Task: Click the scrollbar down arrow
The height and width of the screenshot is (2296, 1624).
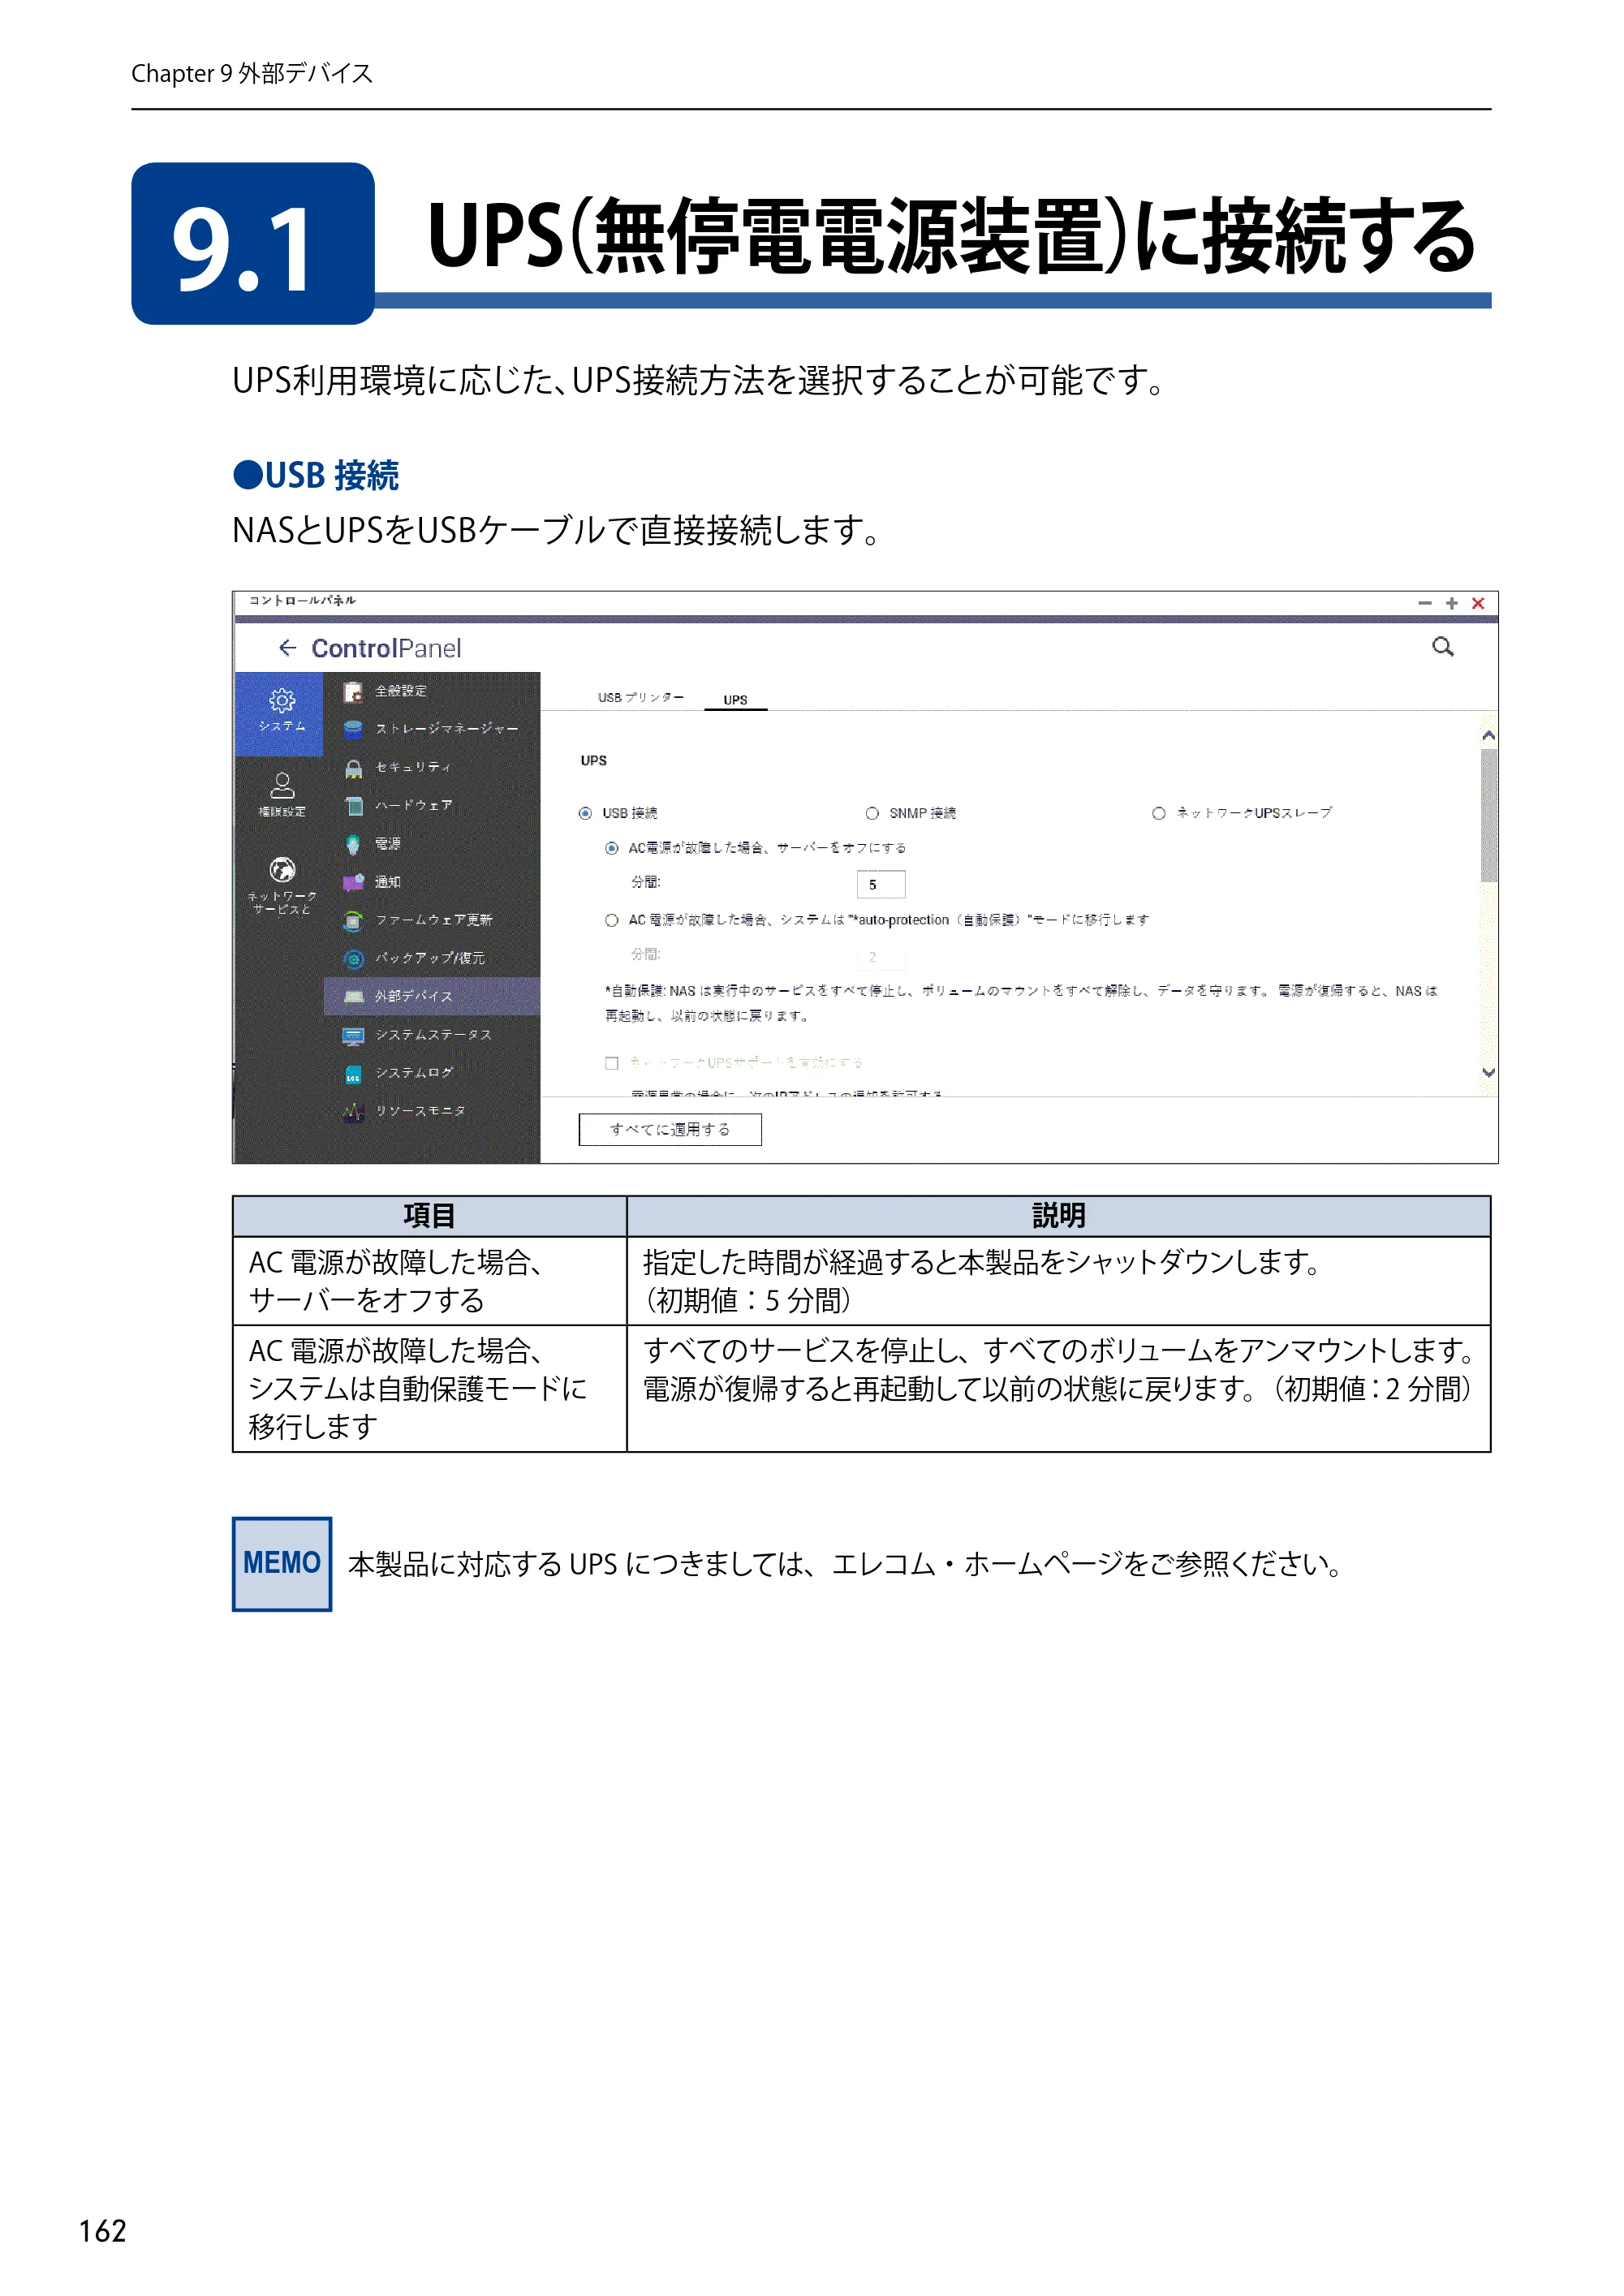Action: pos(1488,1072)
